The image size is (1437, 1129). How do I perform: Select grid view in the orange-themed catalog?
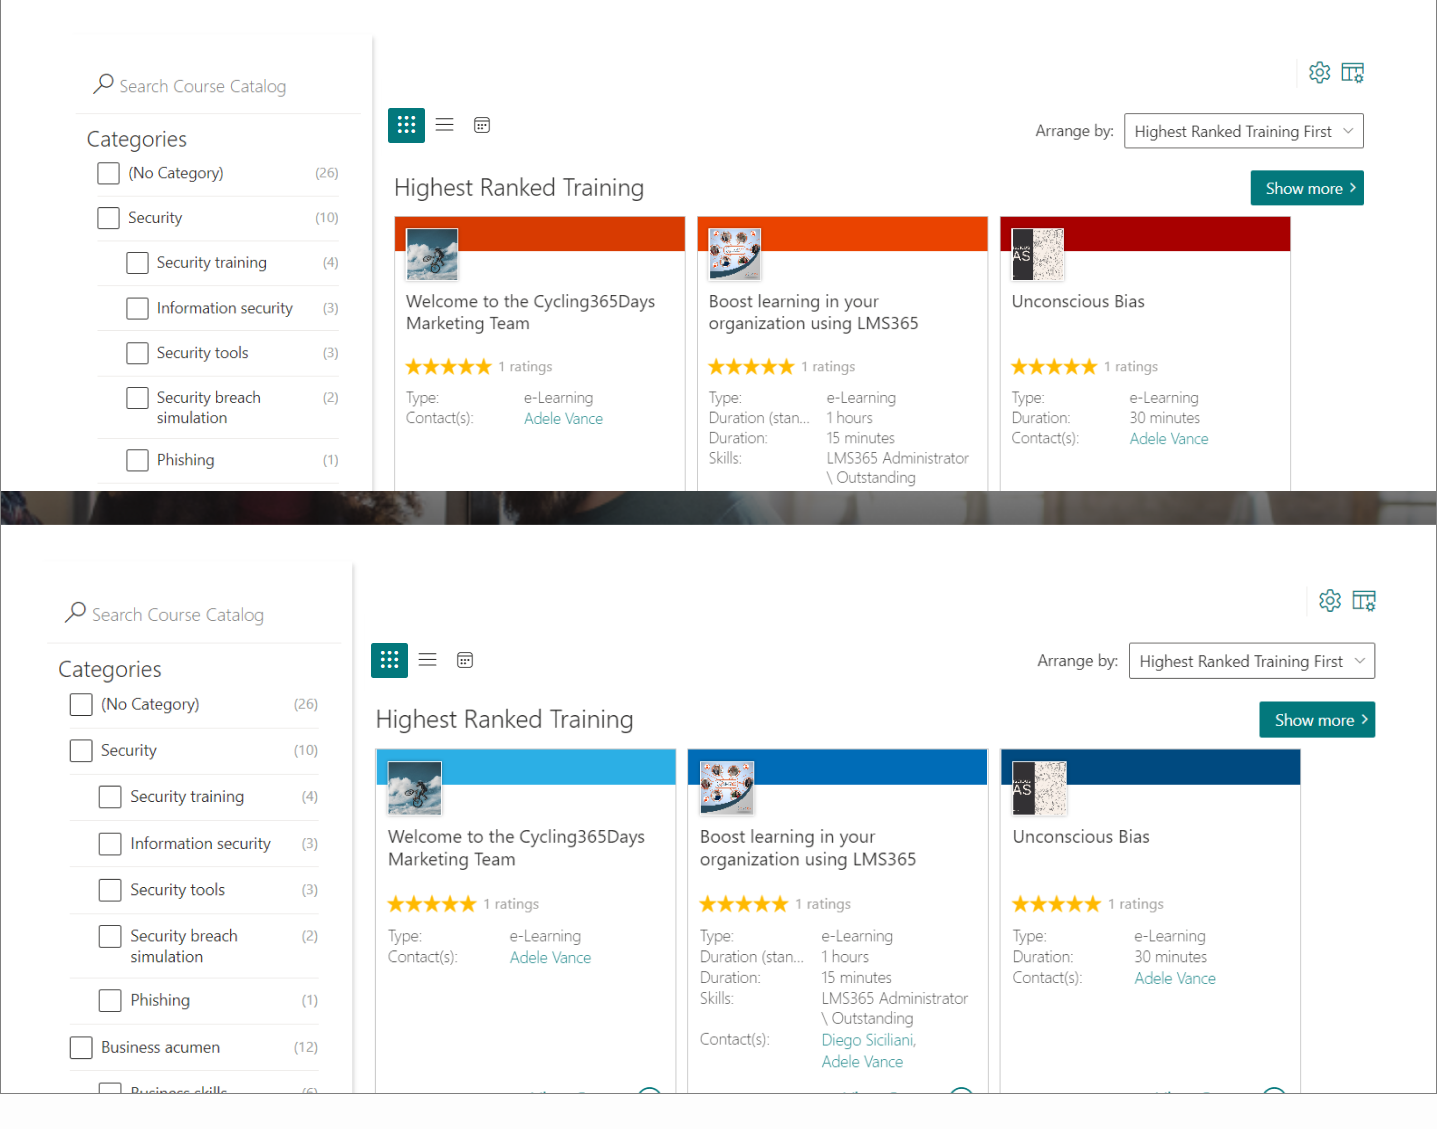406,125
